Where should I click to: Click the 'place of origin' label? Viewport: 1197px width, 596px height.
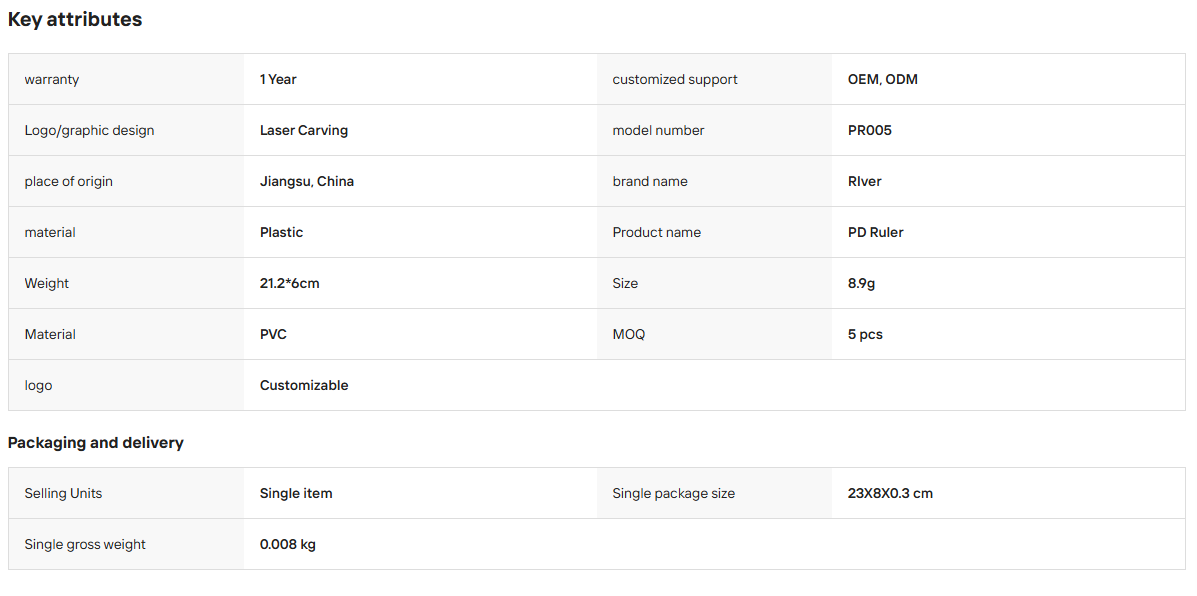coord(69,182)
